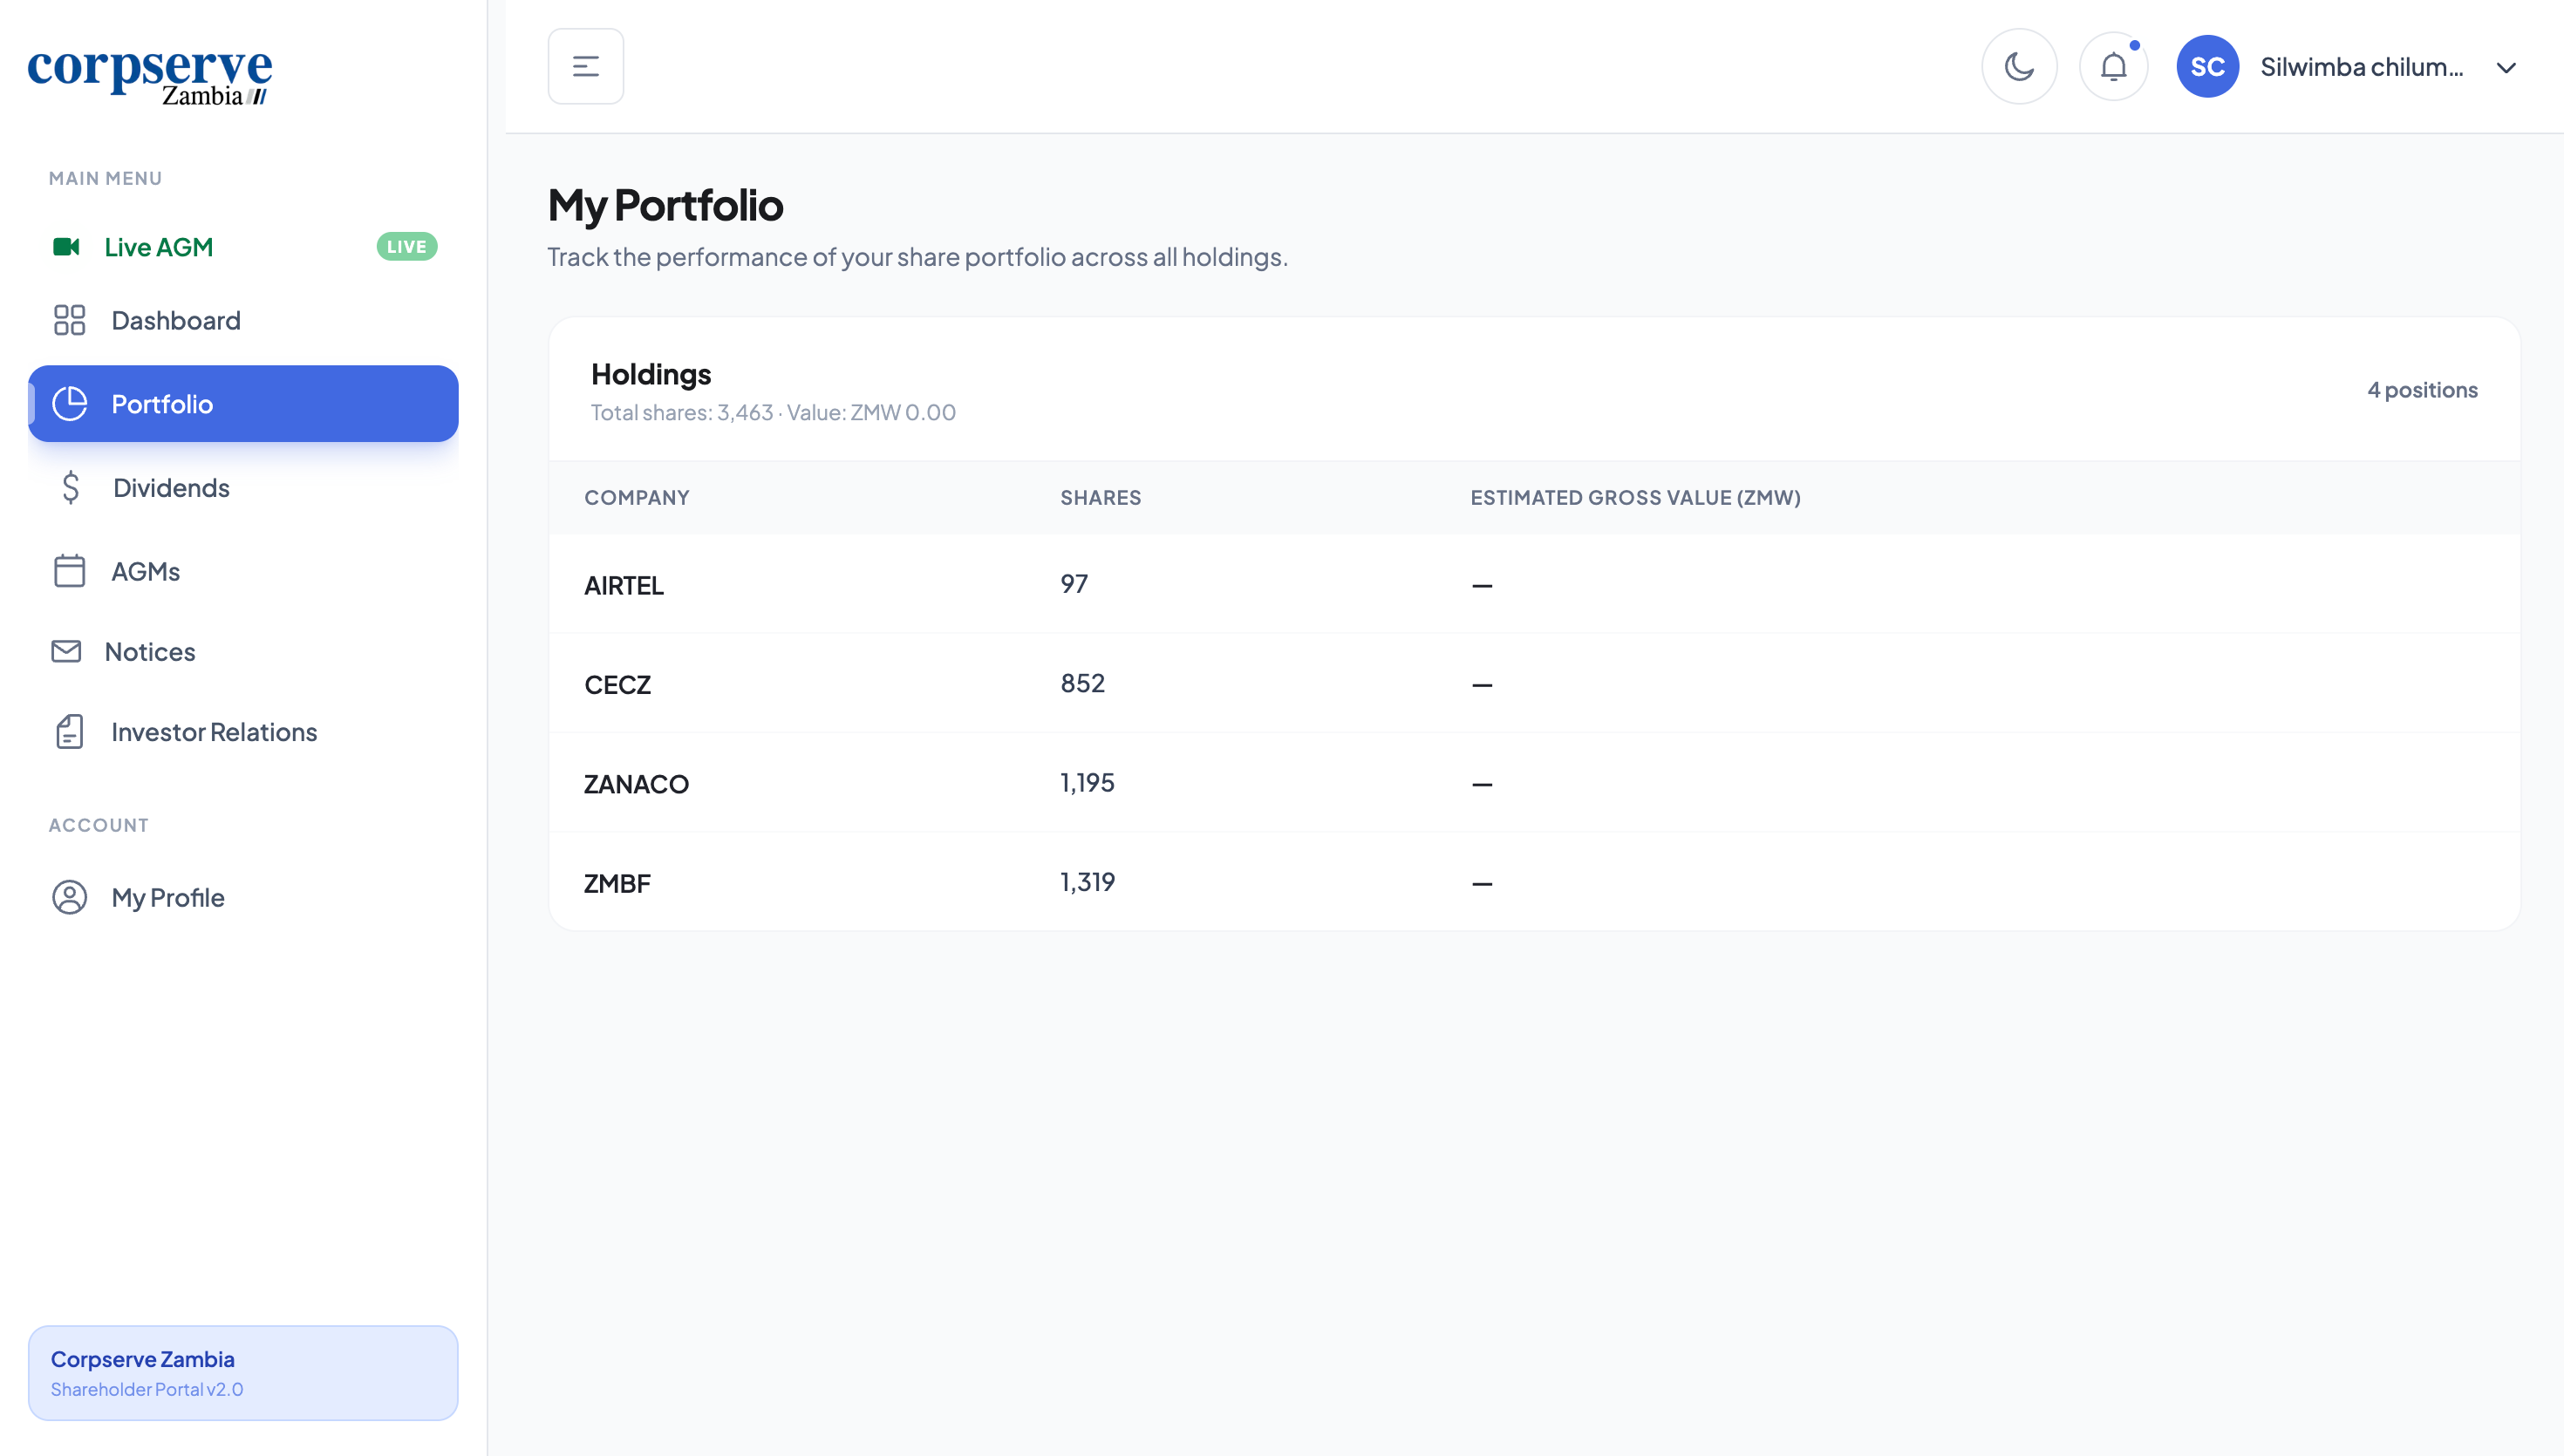Screen dimensions: 2564x1456
Task: Select the Live AGM camera icon
Action: (67, 246)
